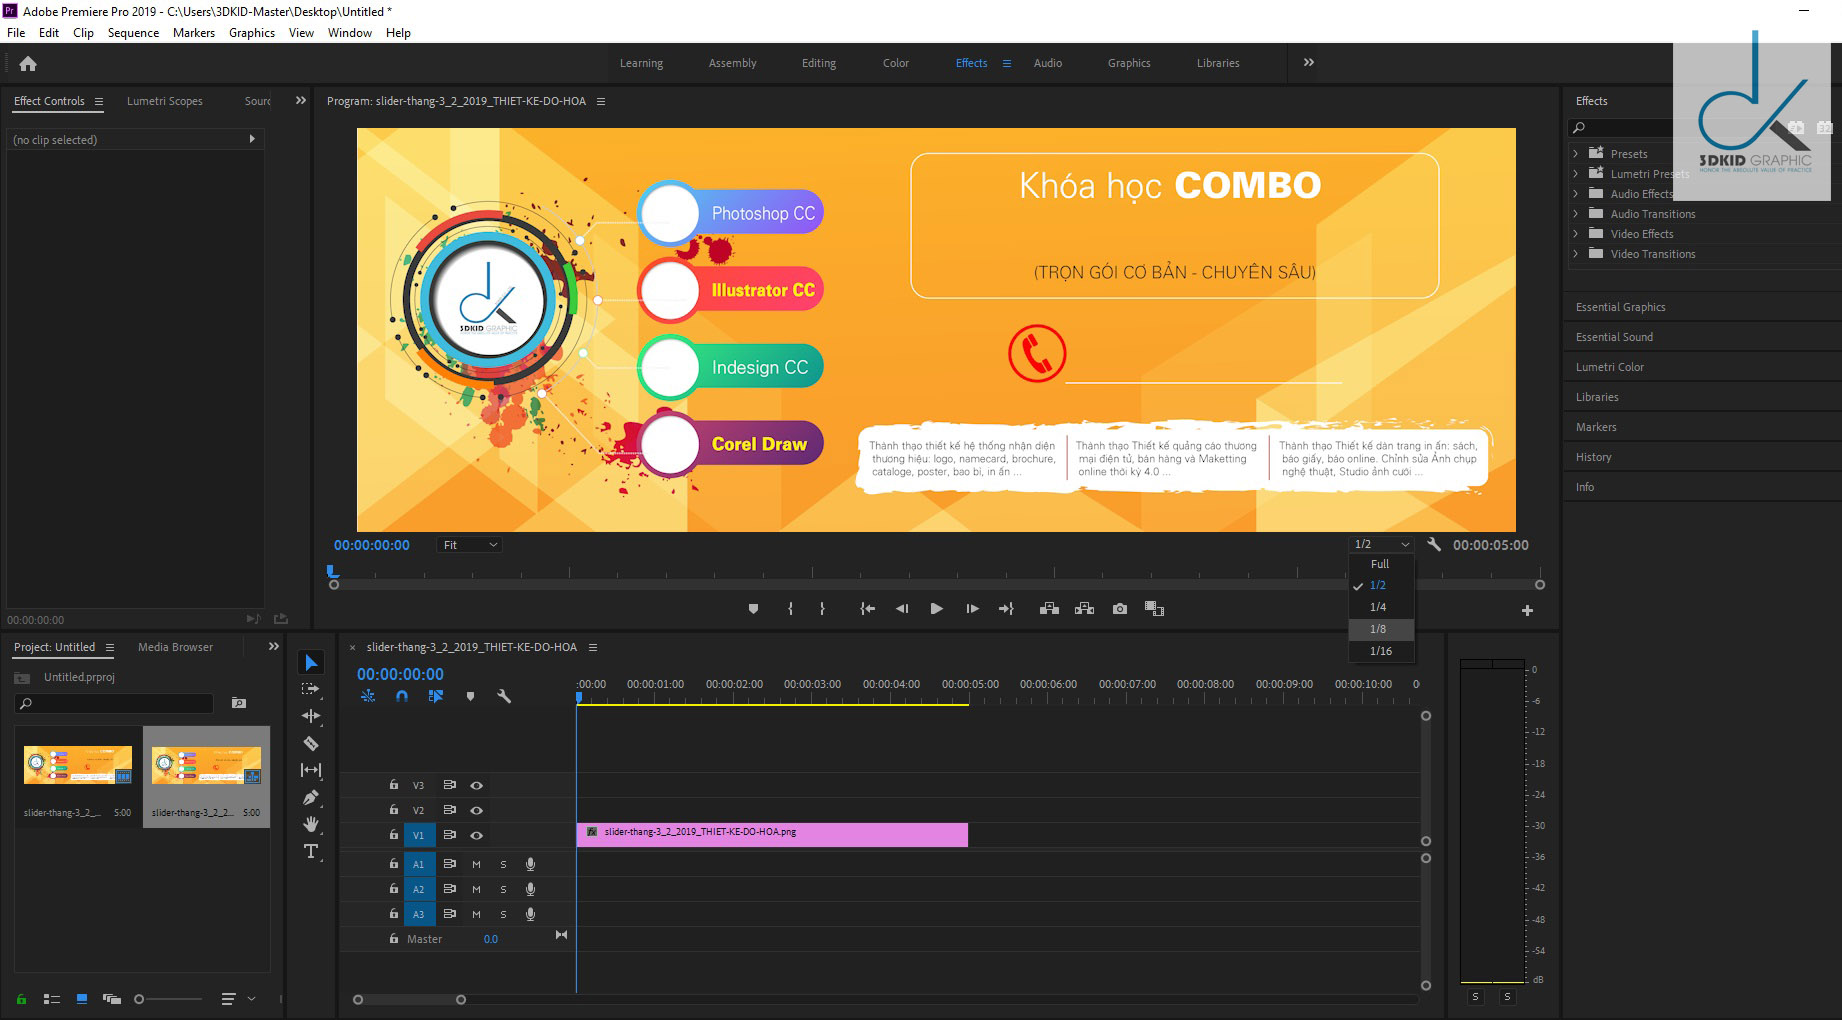The height and width of the screenshot is (1020, 1842).
Task: Open the Essential Graphics panel
Action: (x=1620, y=307)
